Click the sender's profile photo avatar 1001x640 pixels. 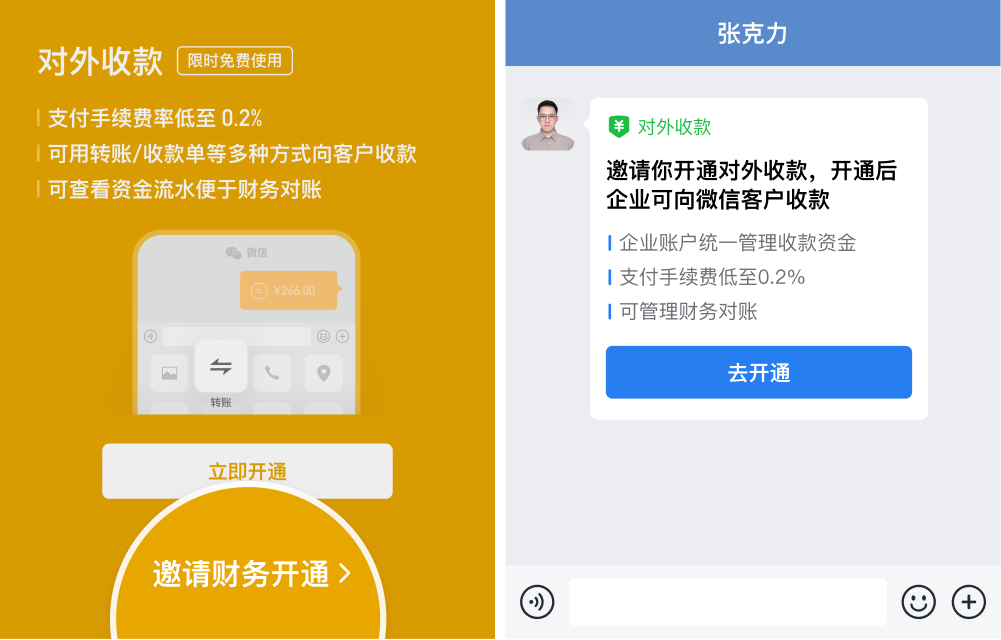coord(548,124)
